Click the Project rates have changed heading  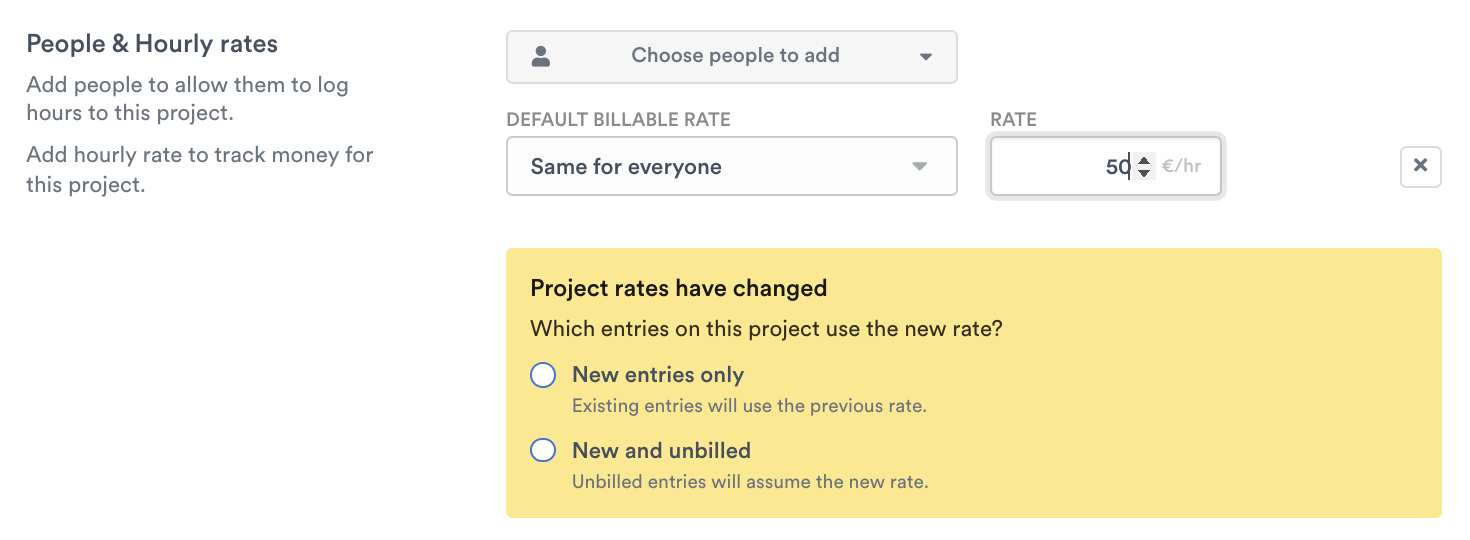pyautogui.click(x=679, y=289)
